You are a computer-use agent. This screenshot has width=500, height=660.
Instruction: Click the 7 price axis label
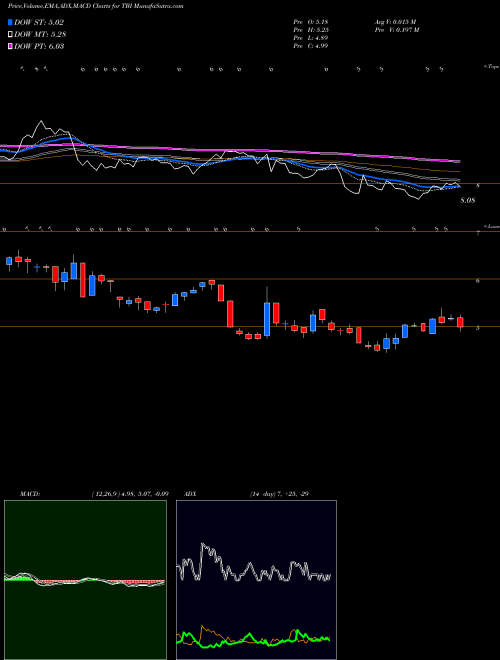pyautogui.click(x=478, y=233)
